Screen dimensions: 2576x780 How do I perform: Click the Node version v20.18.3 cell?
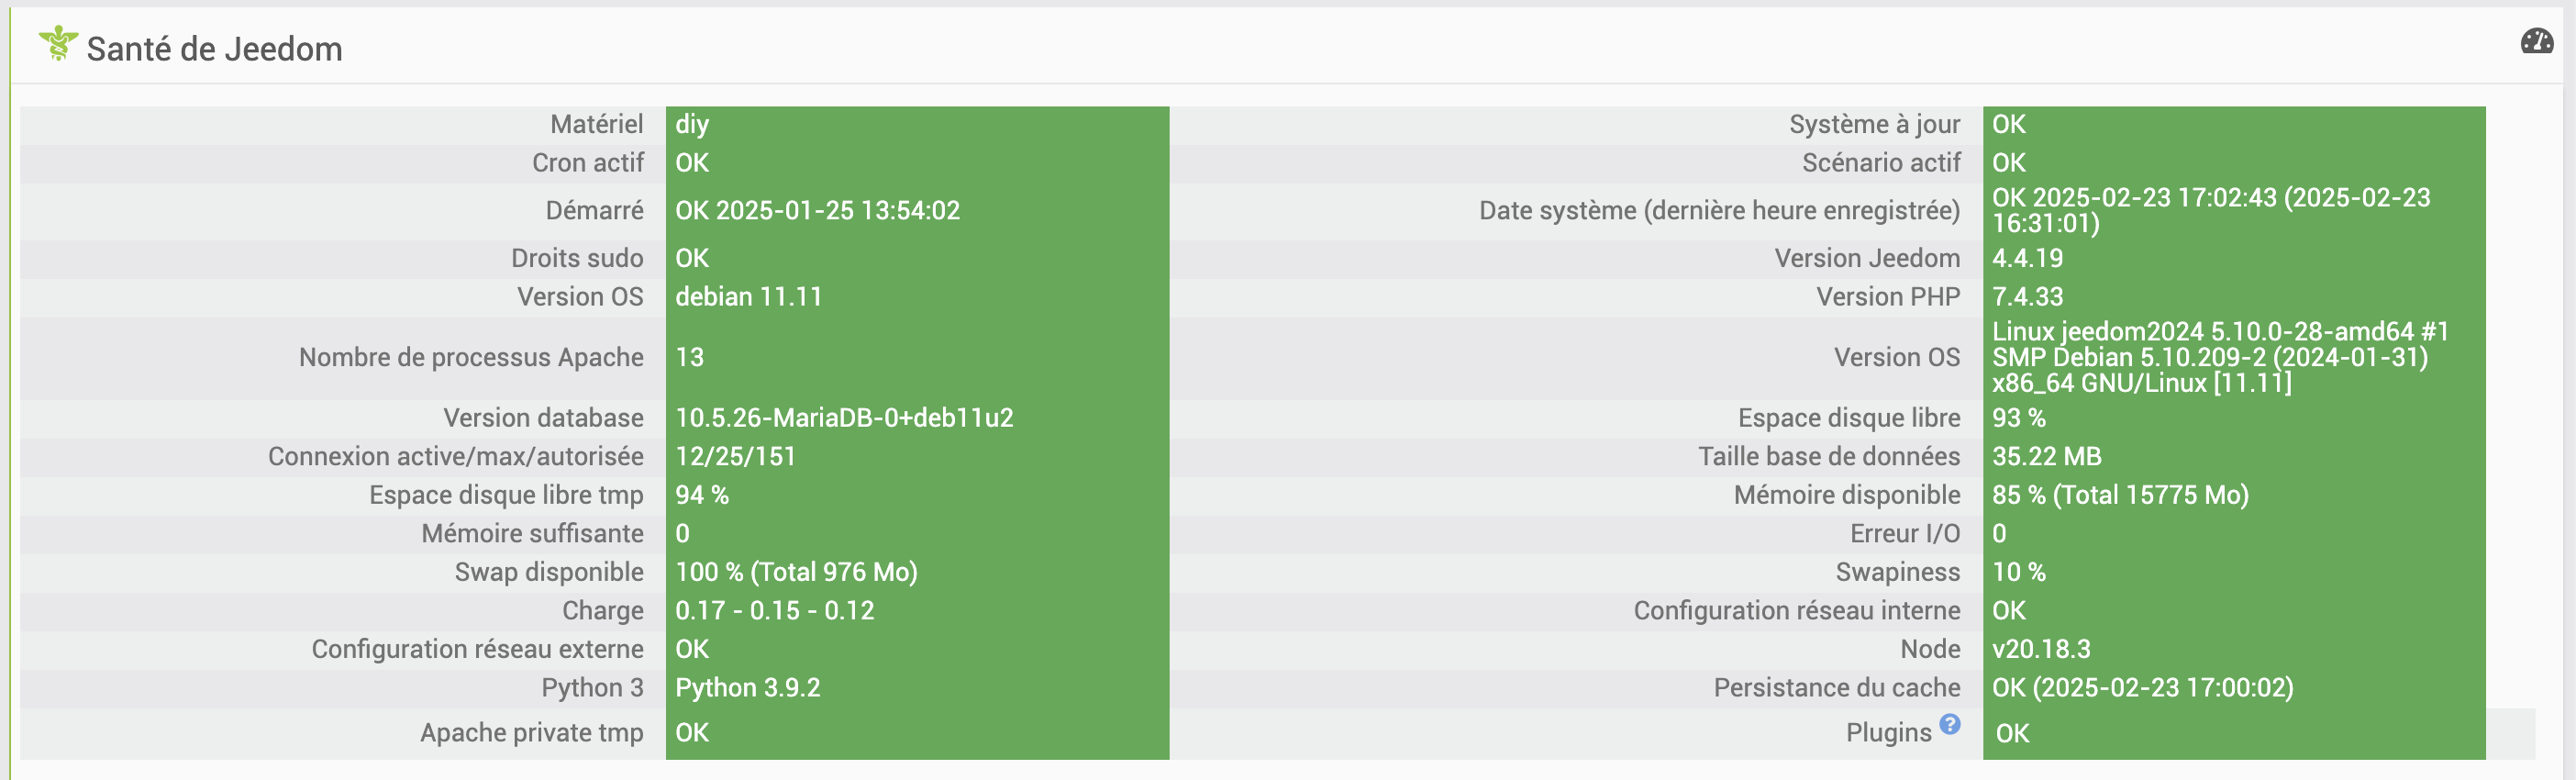[x=2040, y=649]
